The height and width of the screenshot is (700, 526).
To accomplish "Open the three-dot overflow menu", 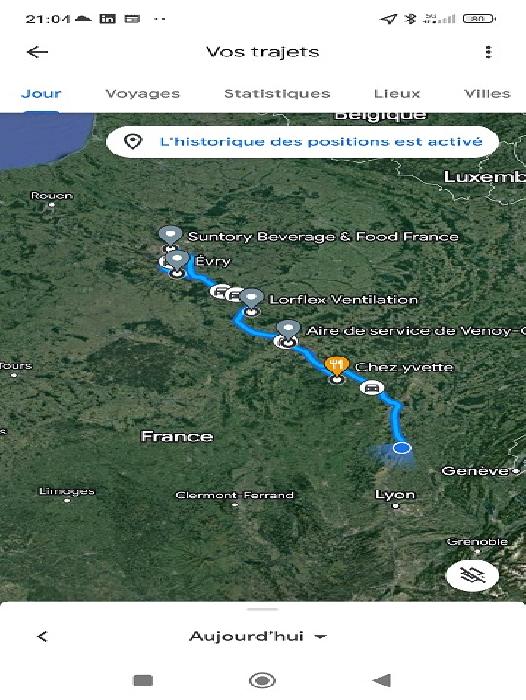I will [488, 52].
